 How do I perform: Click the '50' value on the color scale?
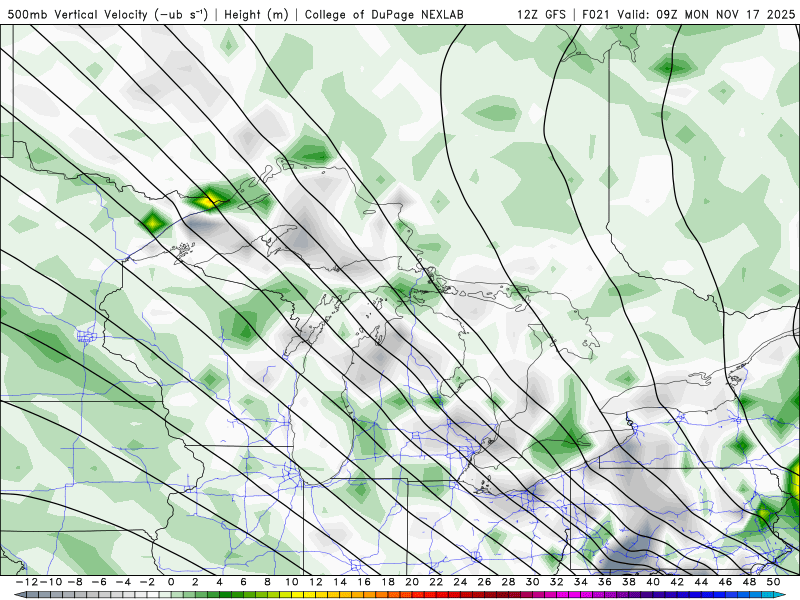point(773,582)
